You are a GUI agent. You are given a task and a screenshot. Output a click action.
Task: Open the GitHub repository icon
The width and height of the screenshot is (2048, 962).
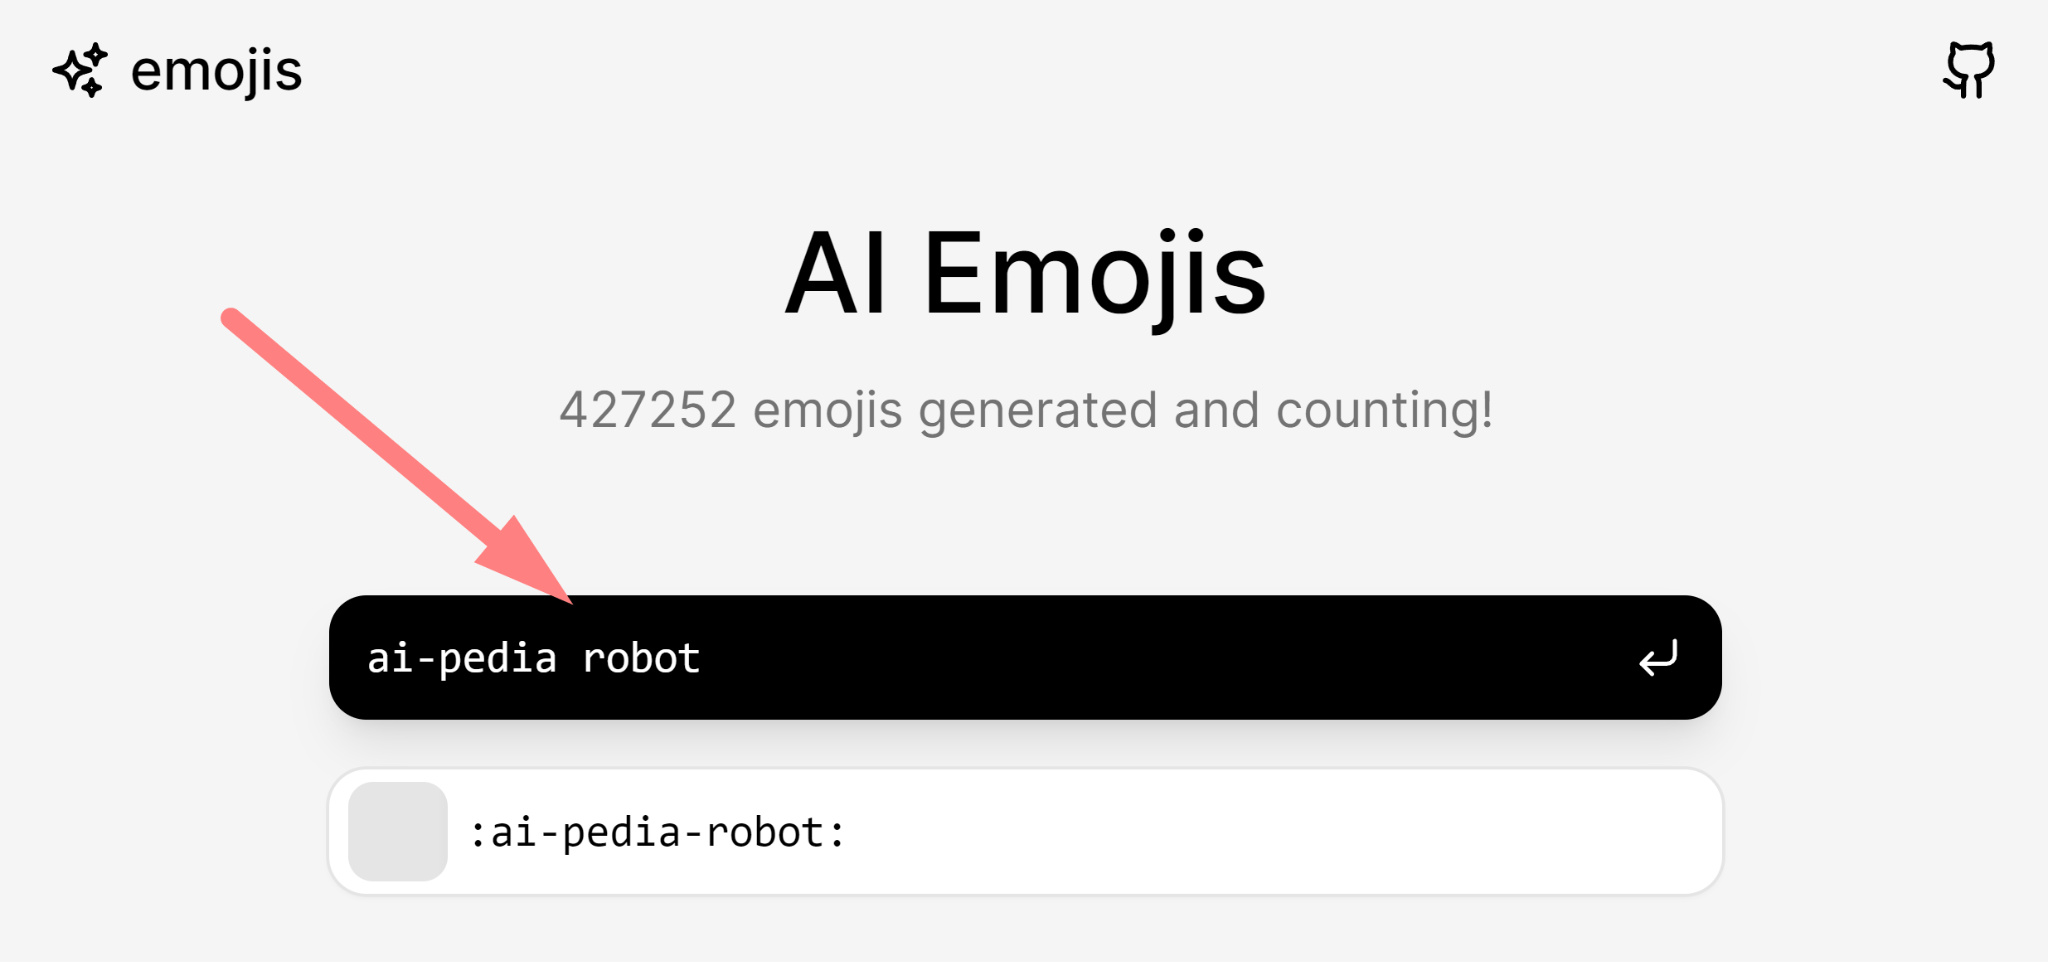(1969, 69)
